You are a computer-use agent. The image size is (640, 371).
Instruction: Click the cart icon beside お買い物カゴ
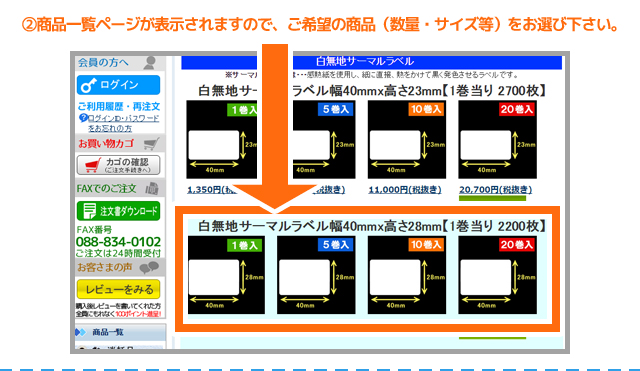pyautogui.click(x=151, y=144)
